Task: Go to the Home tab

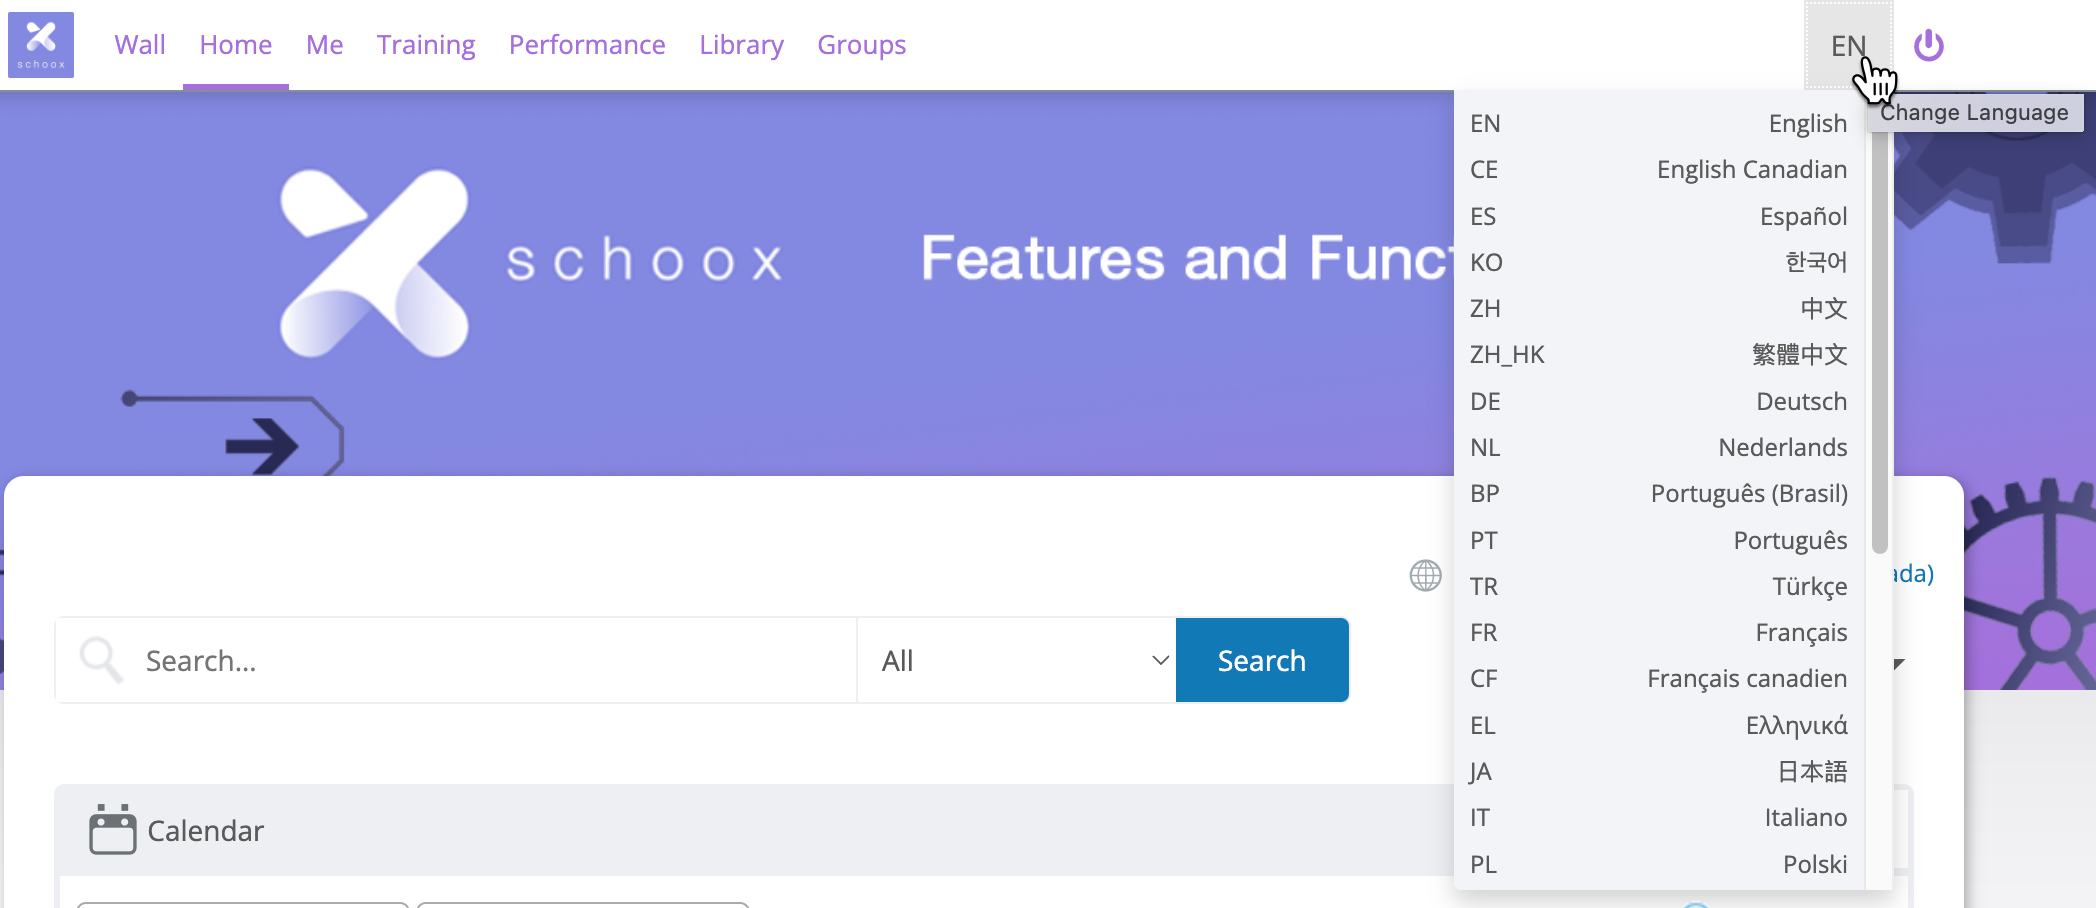Action: (x=236, y=45)
